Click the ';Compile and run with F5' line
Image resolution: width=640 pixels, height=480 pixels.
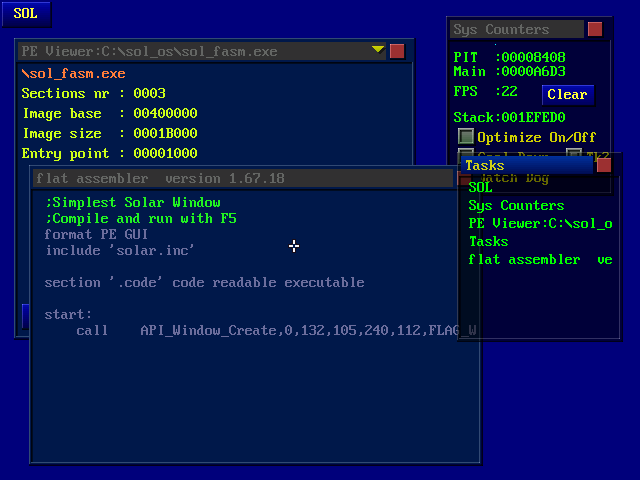[x=141, y=218]
